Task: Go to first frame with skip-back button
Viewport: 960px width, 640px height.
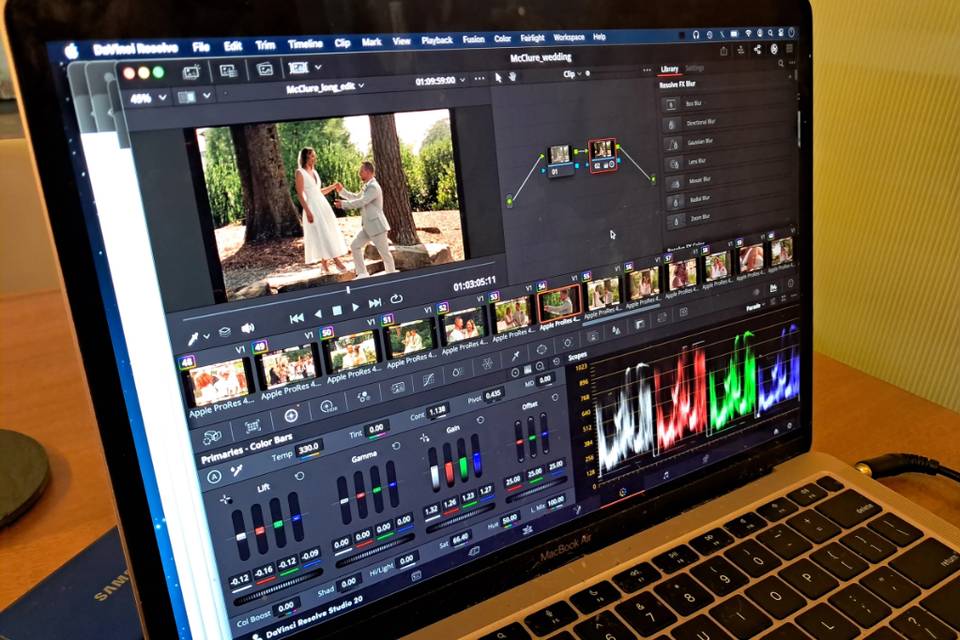Action: 296,318
